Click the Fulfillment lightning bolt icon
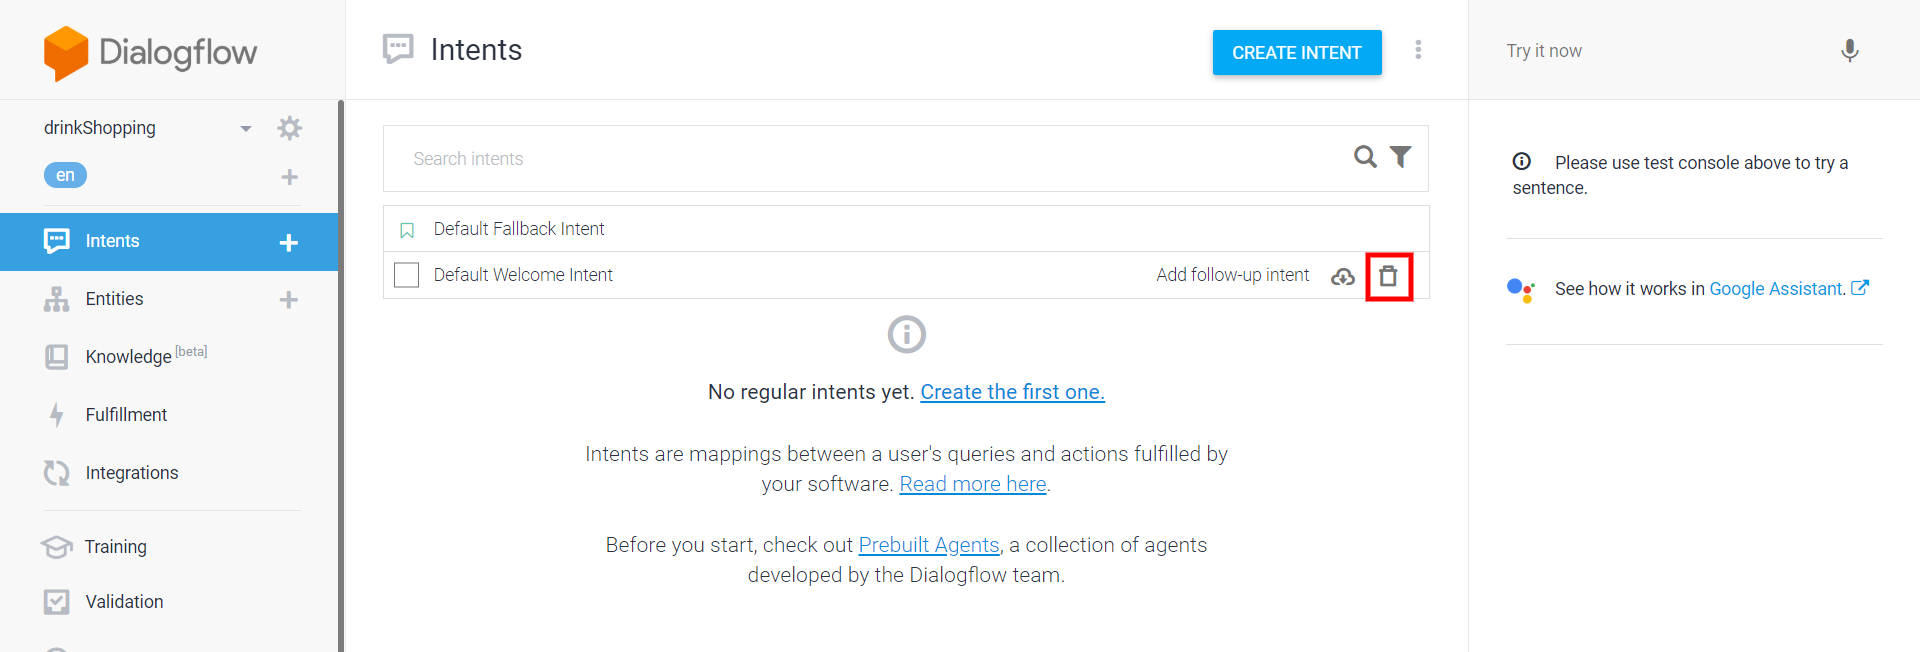1920x652 pixels. (57, 415)
